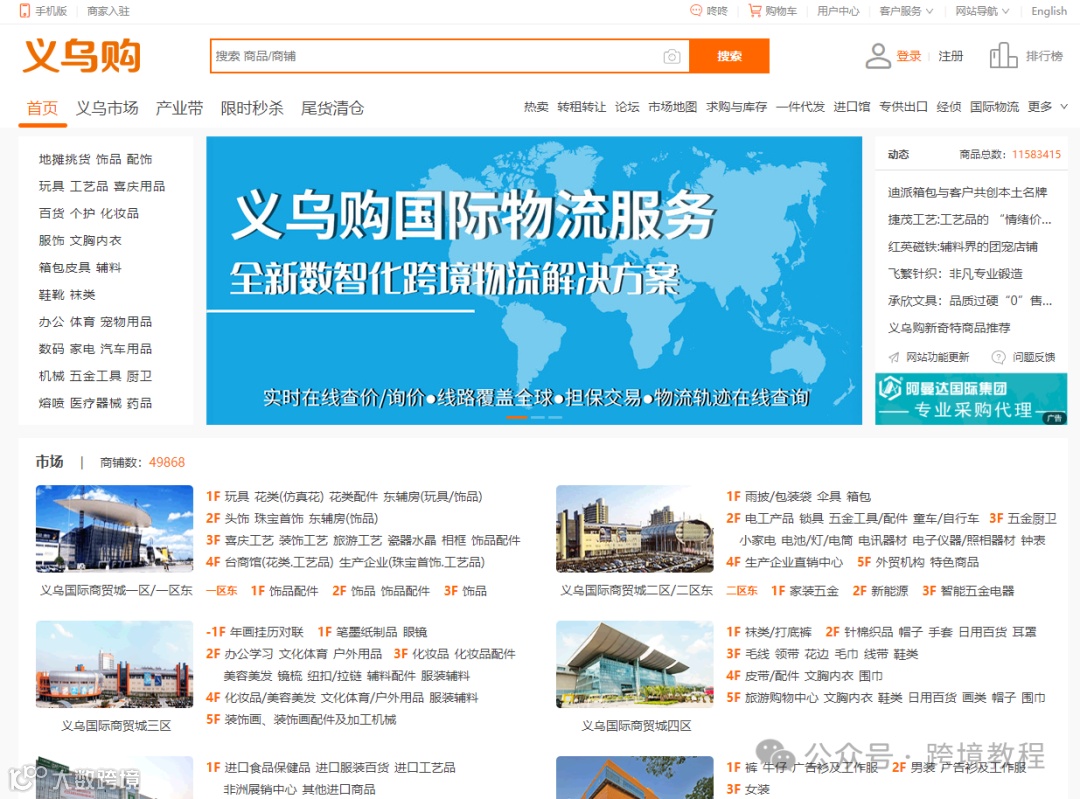This screenshot has height=799, width=1080.
Task: Expand the 客户服务 dropdown
Action: (x=906, y=11)
